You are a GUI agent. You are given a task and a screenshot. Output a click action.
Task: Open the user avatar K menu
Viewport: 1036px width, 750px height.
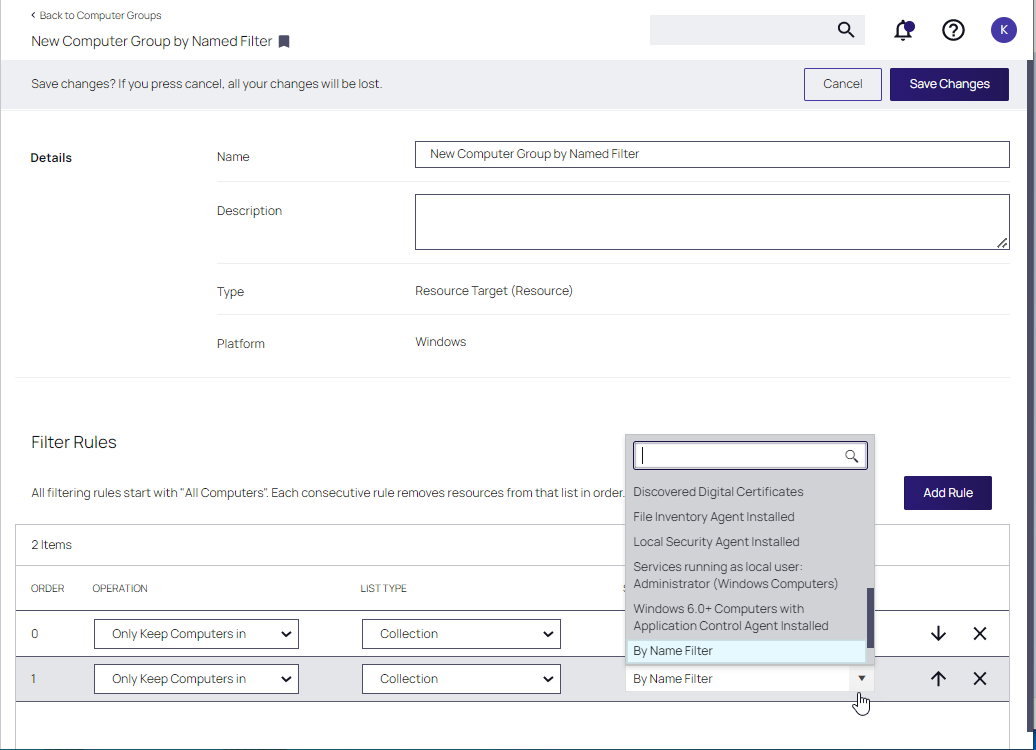pyautogui.click(x=1003, y=30)
